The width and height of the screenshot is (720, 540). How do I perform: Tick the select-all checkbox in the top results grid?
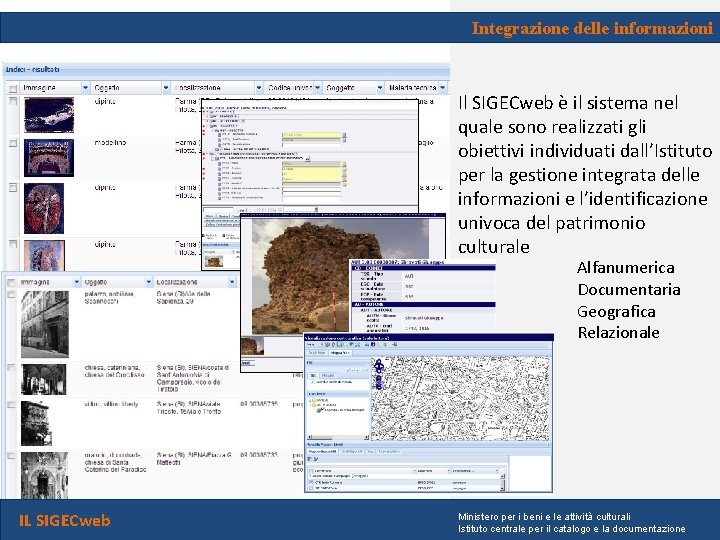point(13,88)
